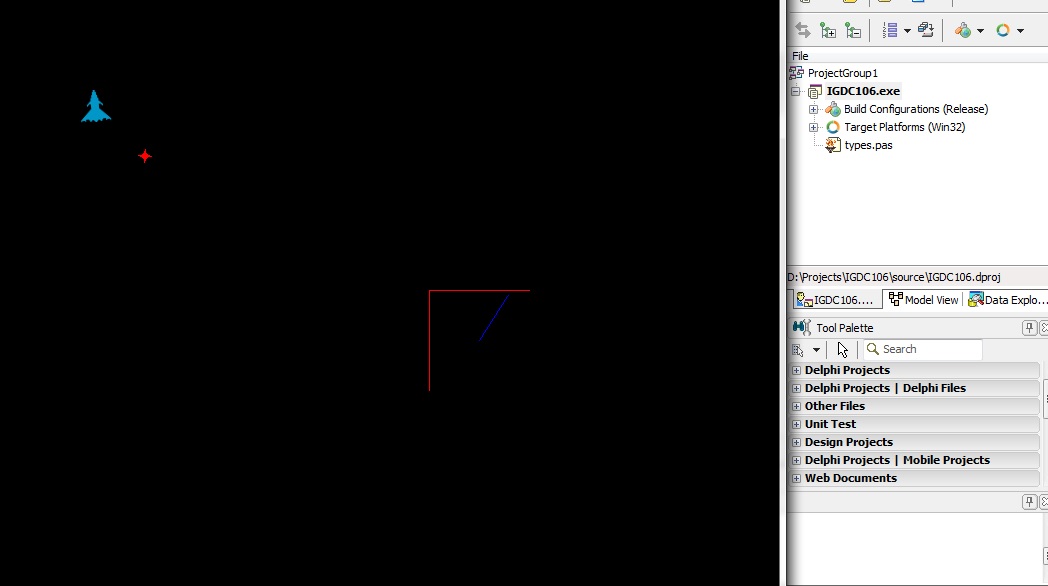Image resolution: width=1048 pixels, height=586 pixels.
Task: Select Target Platforms (Win32)
Action: point(904,127)
